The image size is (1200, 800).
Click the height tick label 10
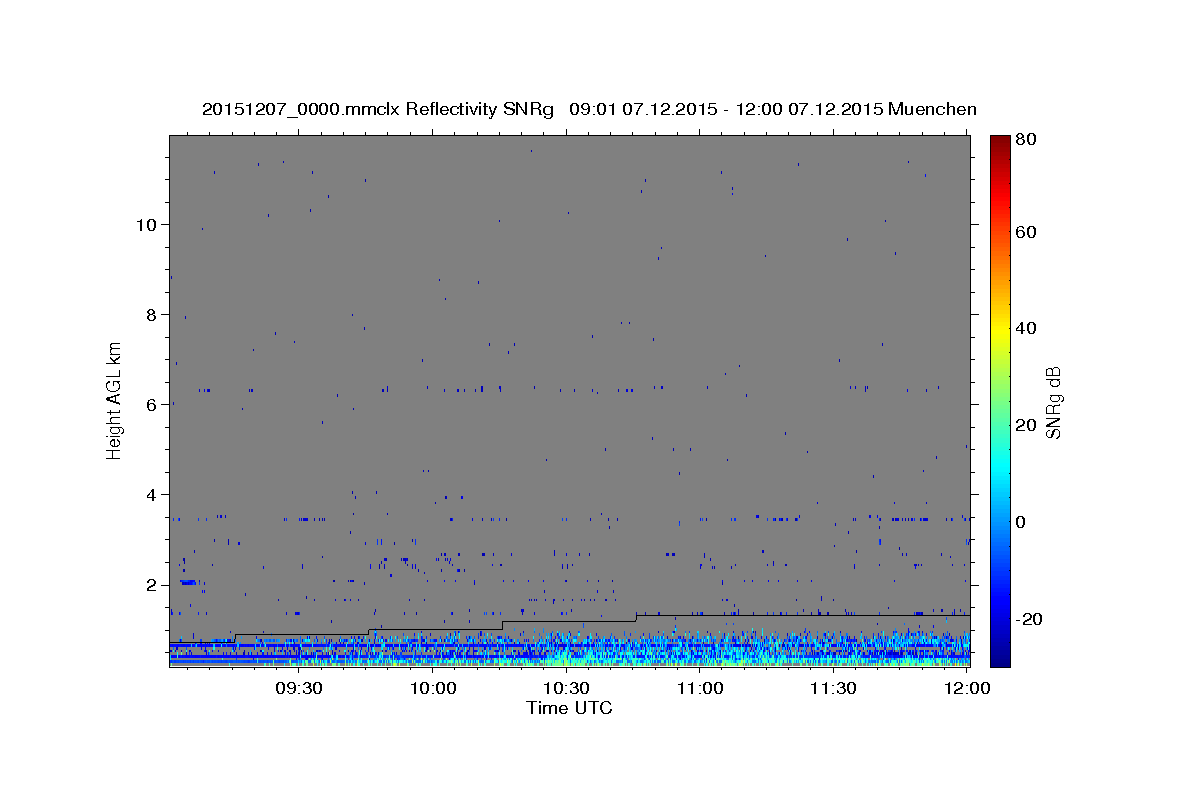click(x=146, y=224)
